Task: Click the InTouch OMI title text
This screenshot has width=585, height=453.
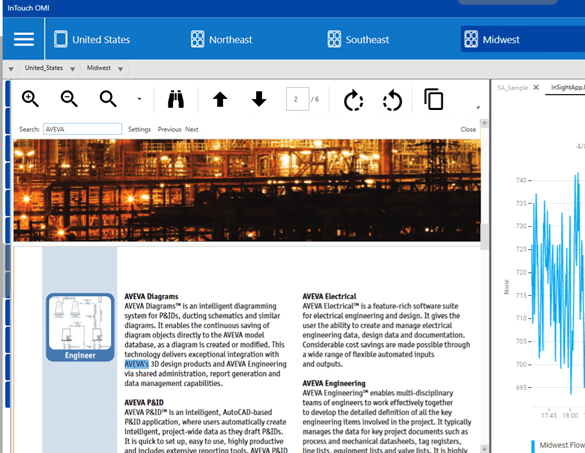Action: click(x=28, y=8)
